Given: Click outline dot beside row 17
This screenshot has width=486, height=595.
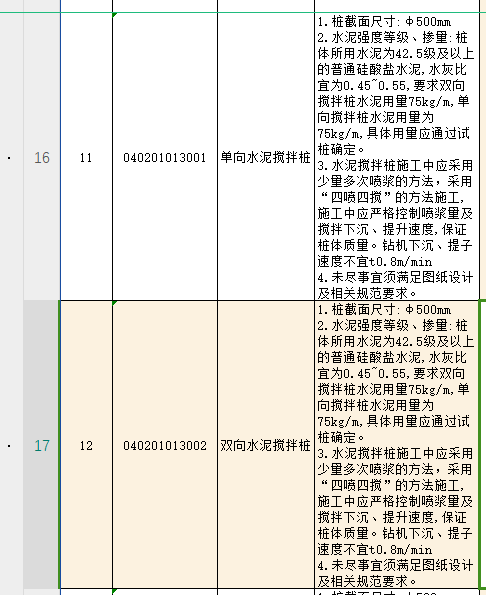Looking at the screenshot, I should pyautogui.click(x=9, y=446).
